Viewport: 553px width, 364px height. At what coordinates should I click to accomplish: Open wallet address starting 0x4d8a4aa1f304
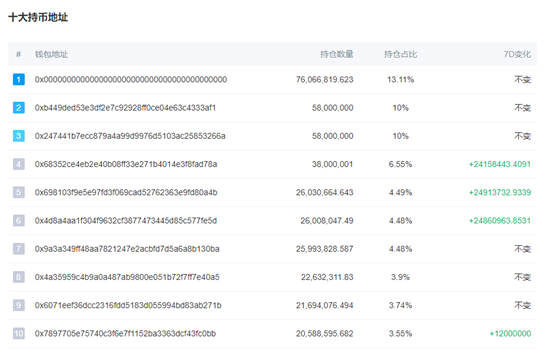pyautogui.click(x=126, y=221)
